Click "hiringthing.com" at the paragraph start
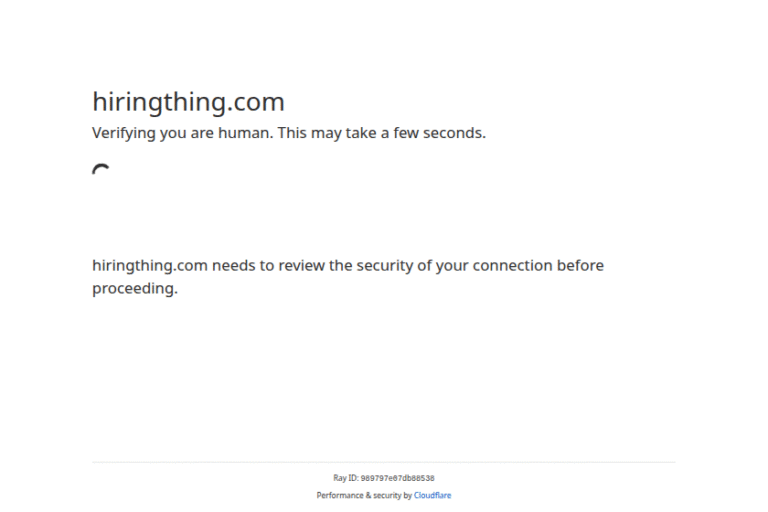This screenshot has width=768, height=512. click(150, 266)
